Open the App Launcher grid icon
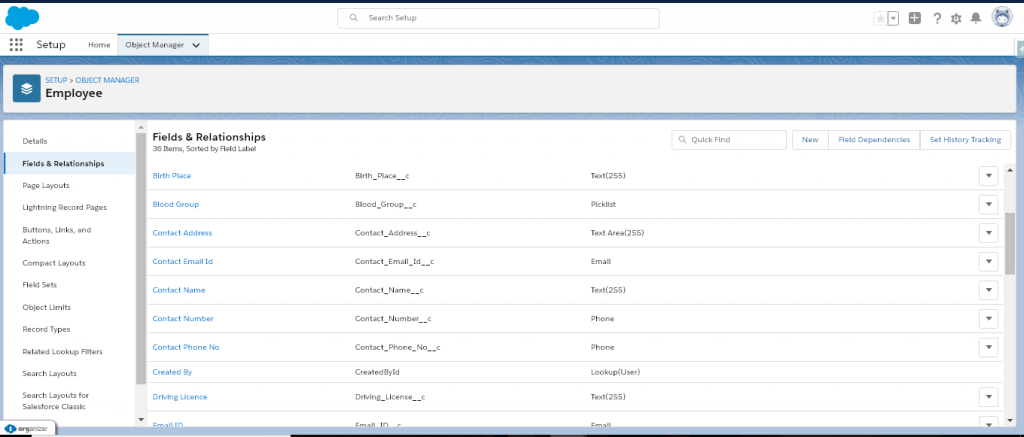1024x437 pixels. point(16,44)
